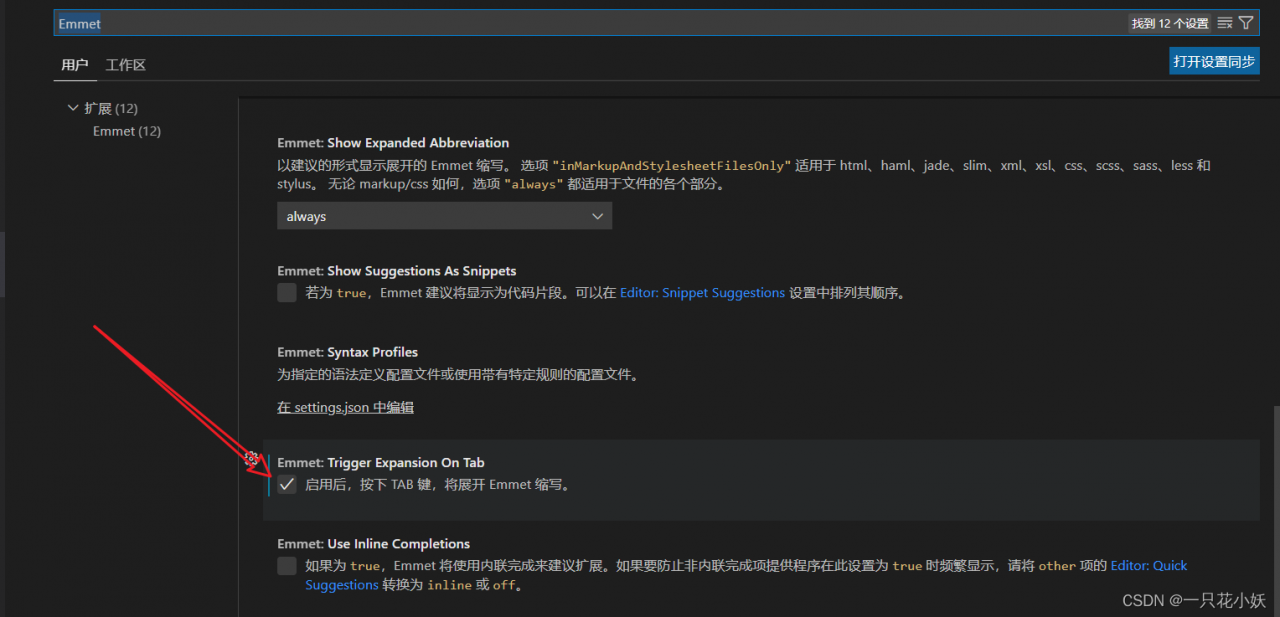Uncheck Trigger Expansion On Tab checkbox
The width and height of the screenshot is (1280, 617).
pyautogui.click(x=287, y=485)
